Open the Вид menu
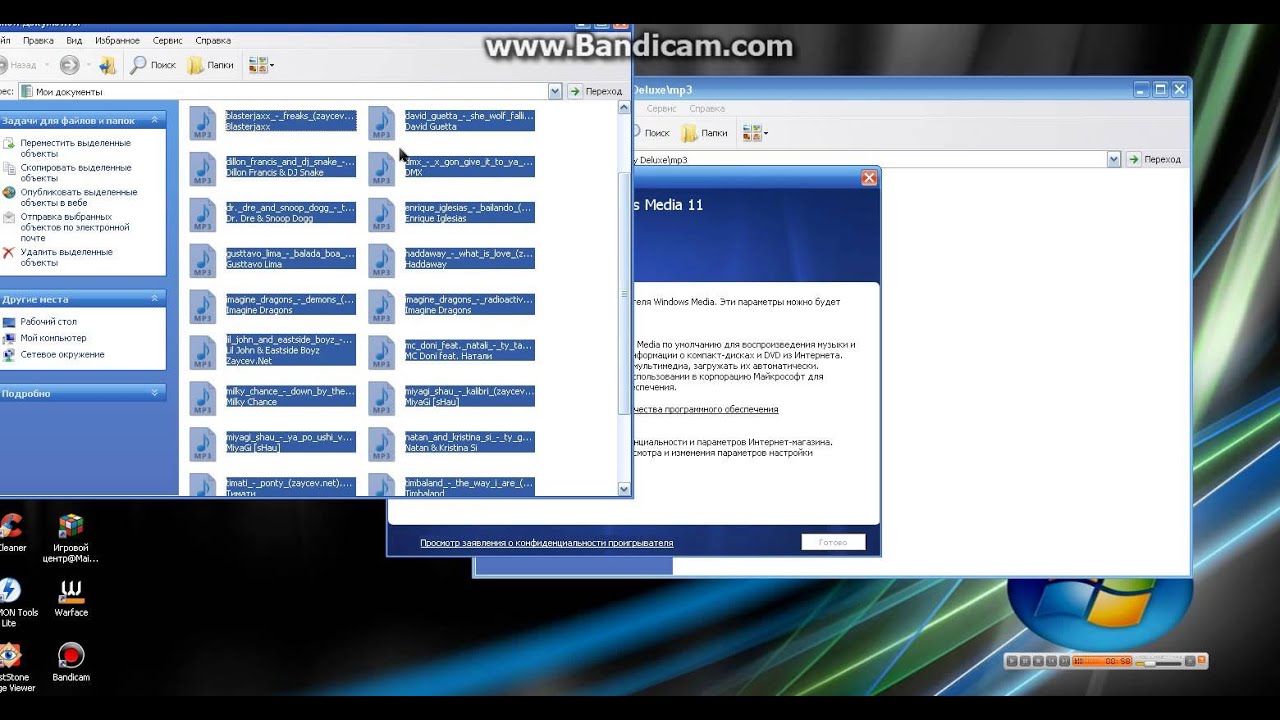 pyautogui.click(x=74, y=41)
